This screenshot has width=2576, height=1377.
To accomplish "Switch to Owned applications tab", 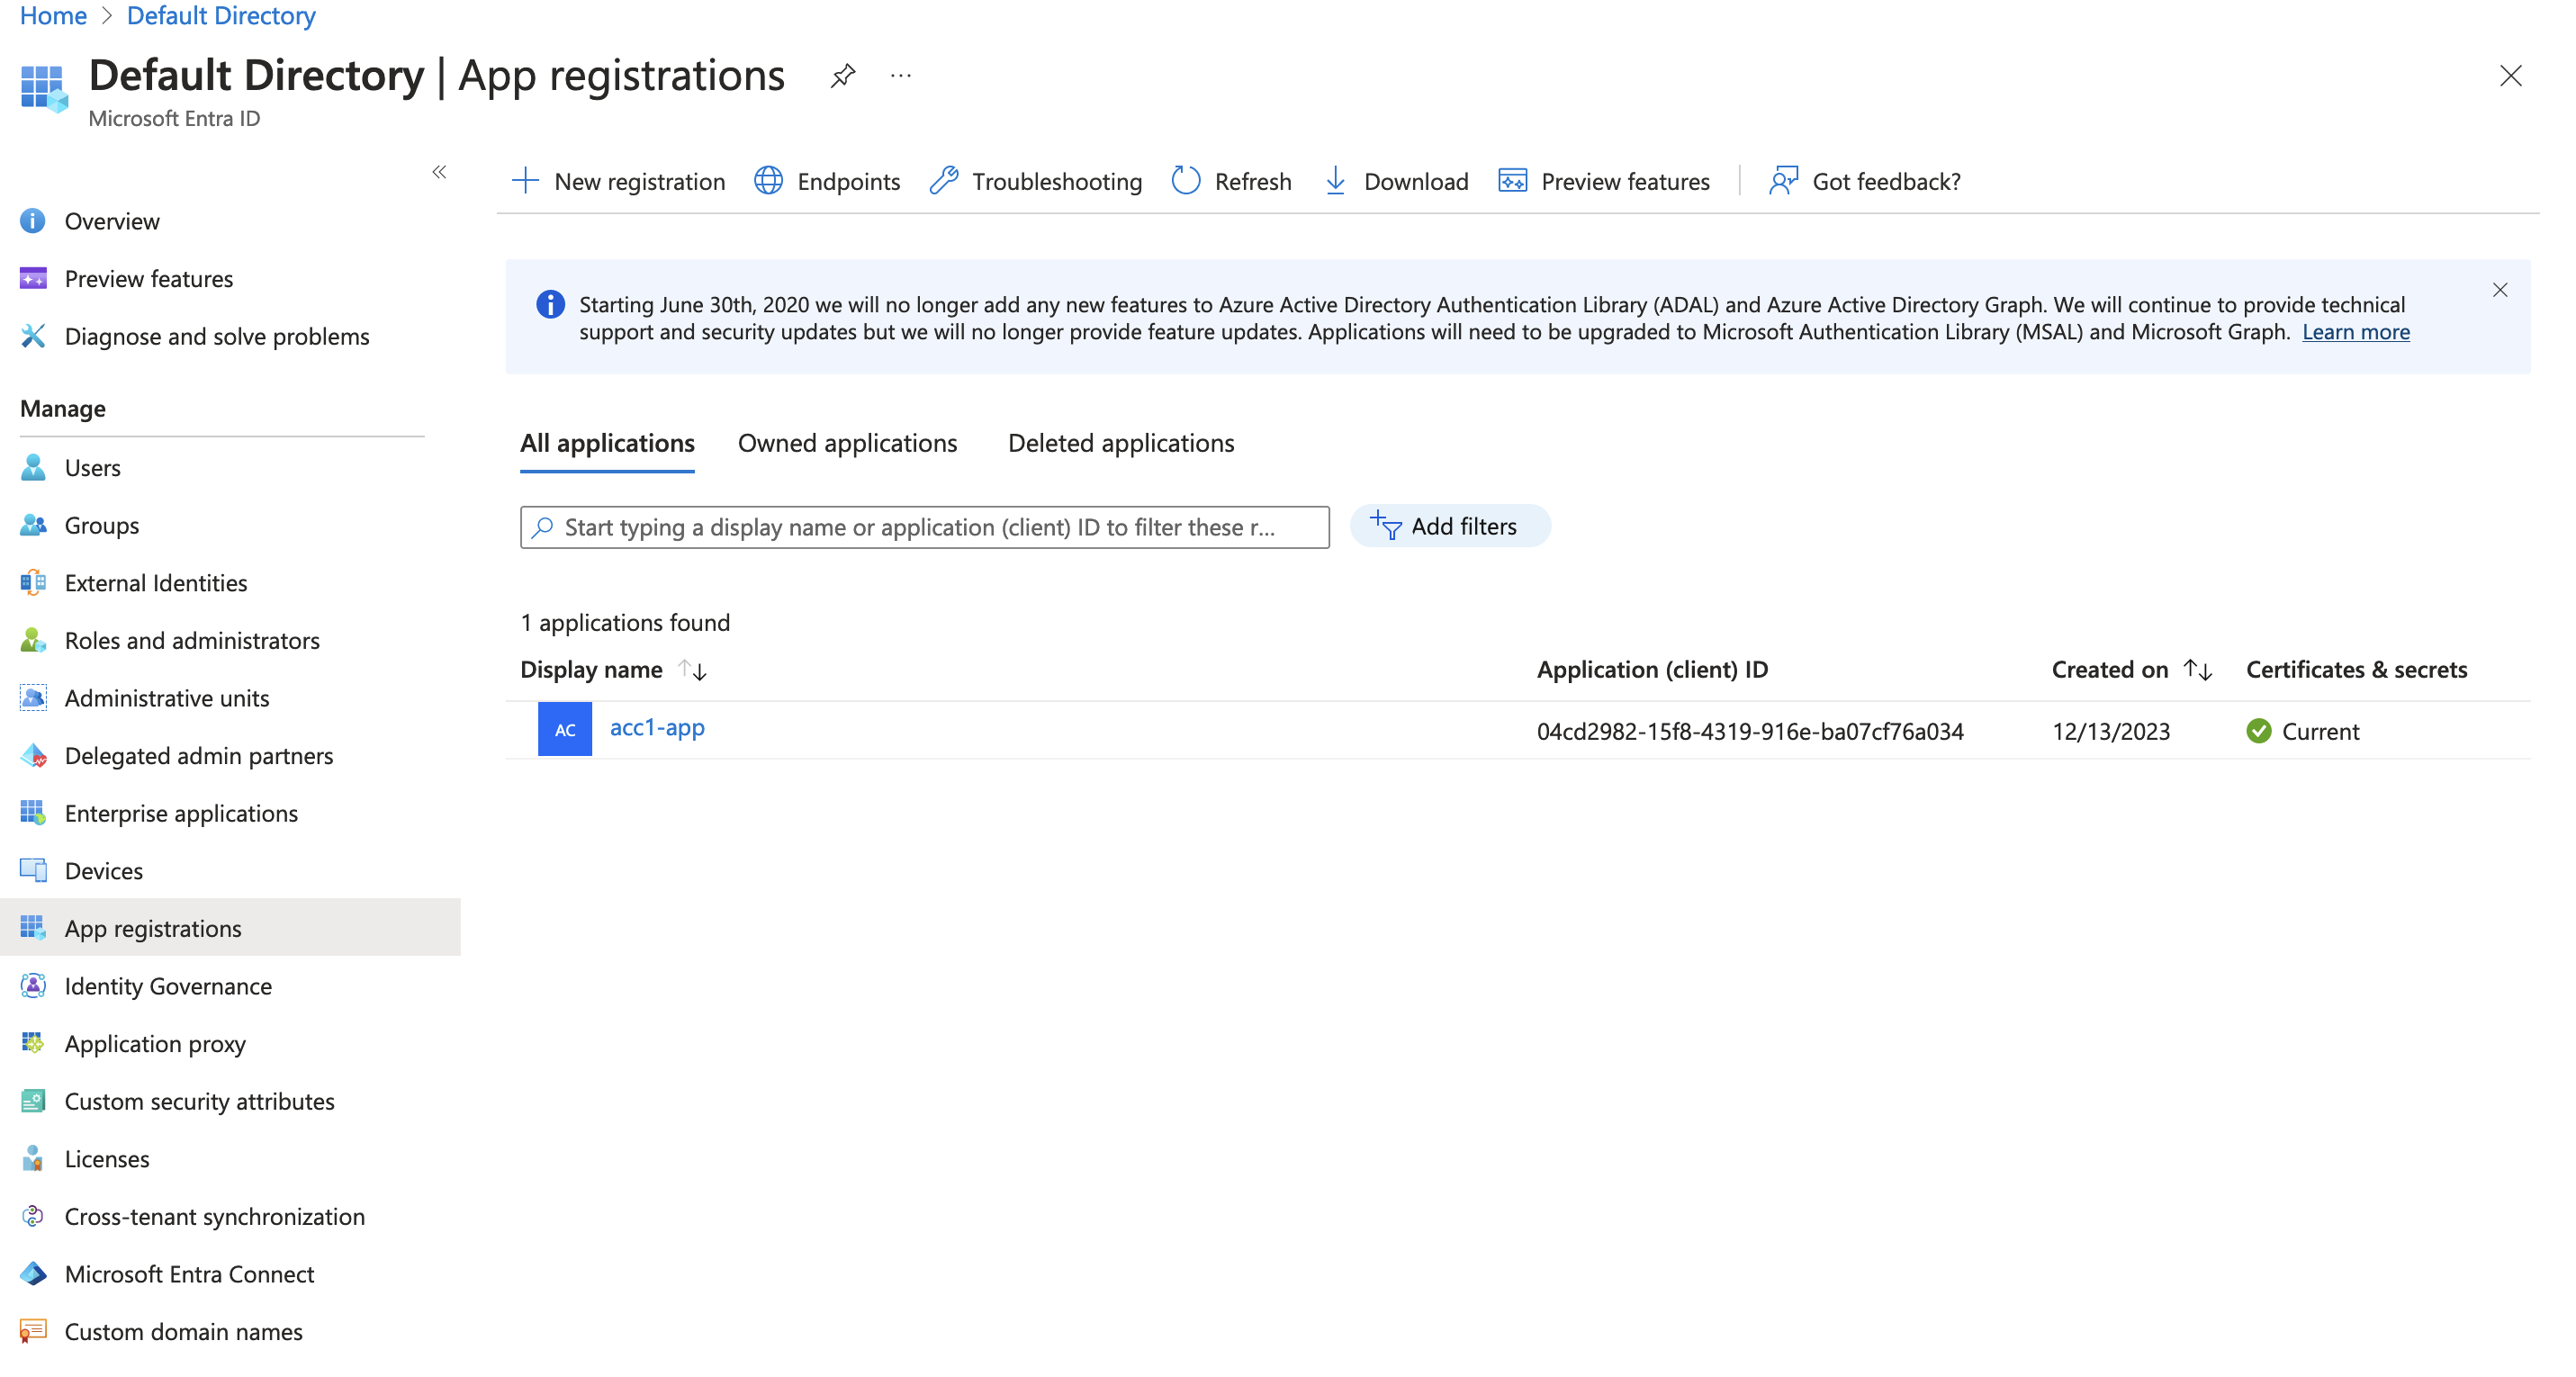I will coord(847,443).
